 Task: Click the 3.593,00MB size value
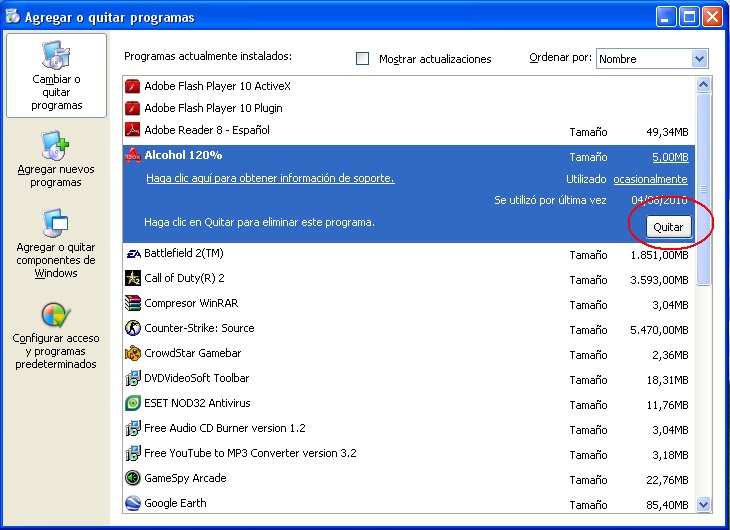coord(659,280)
